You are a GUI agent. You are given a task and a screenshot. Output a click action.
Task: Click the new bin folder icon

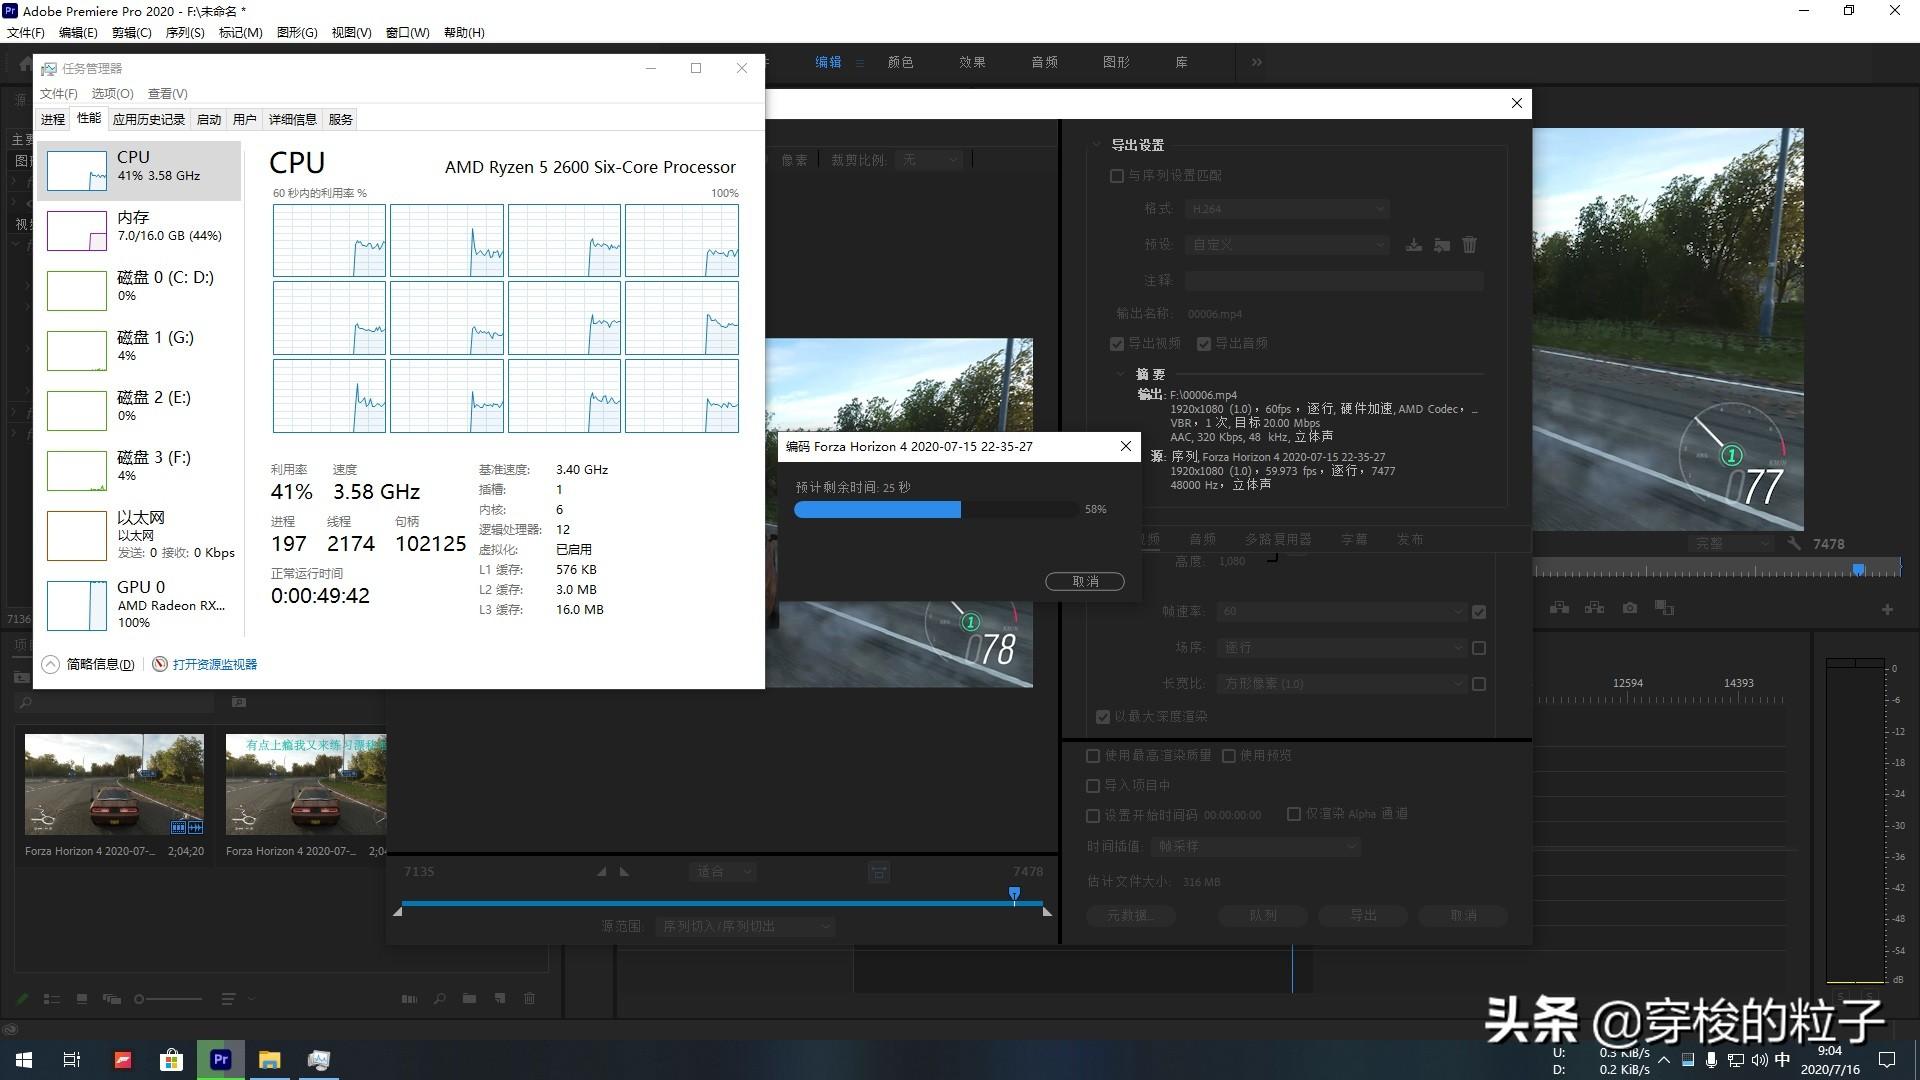pos(469,998)
